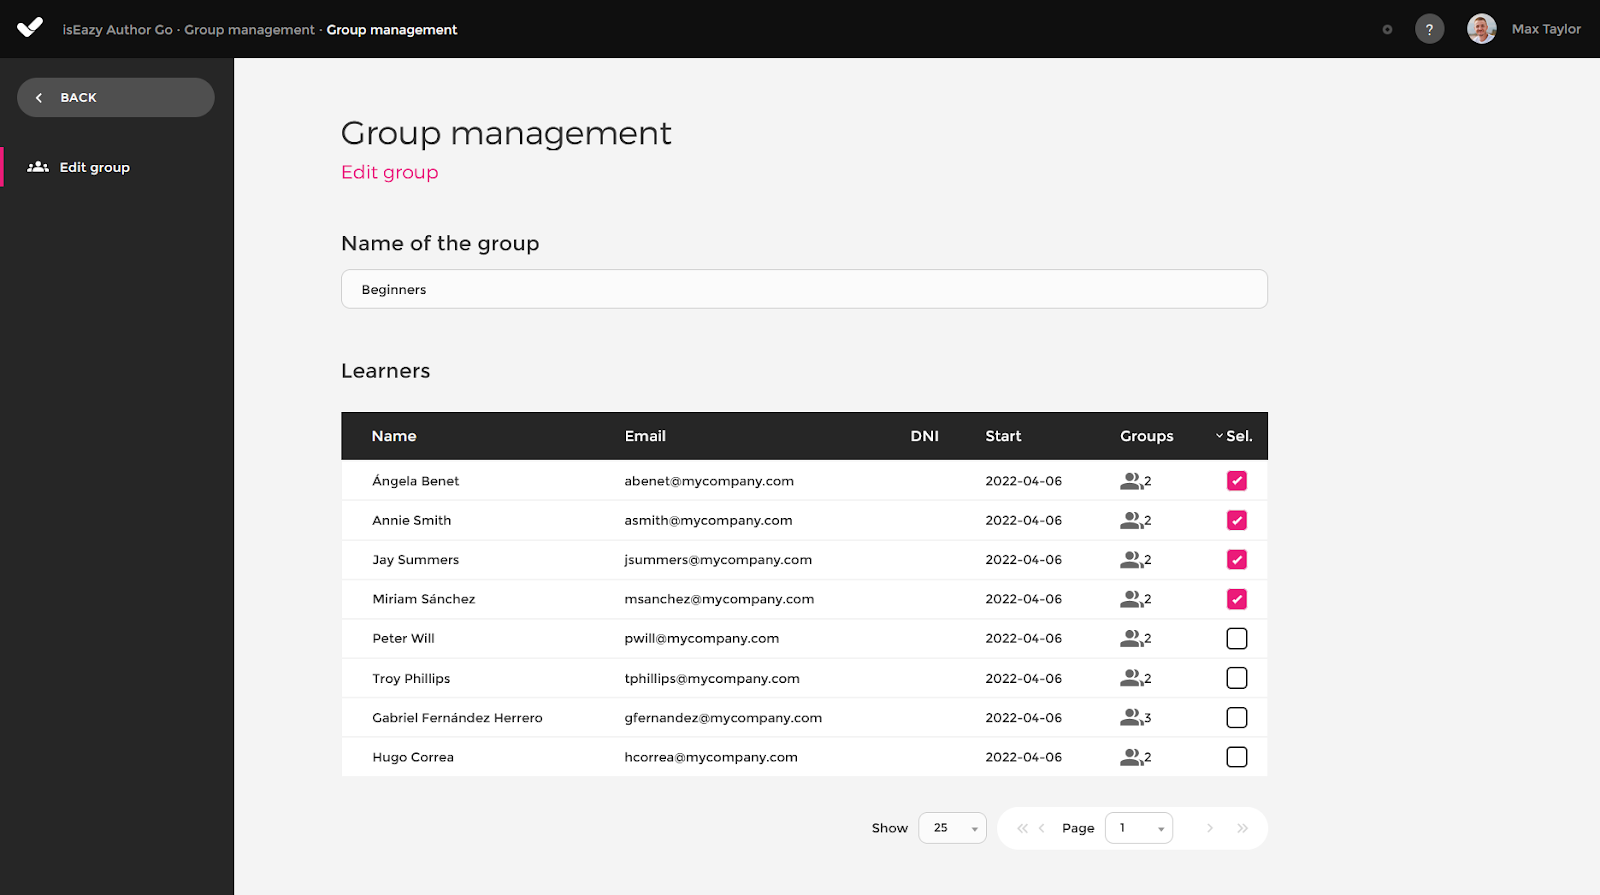Check the box for Hugo Correa
This screenshot has height=895, width=1600.
tap(1237, 757)
